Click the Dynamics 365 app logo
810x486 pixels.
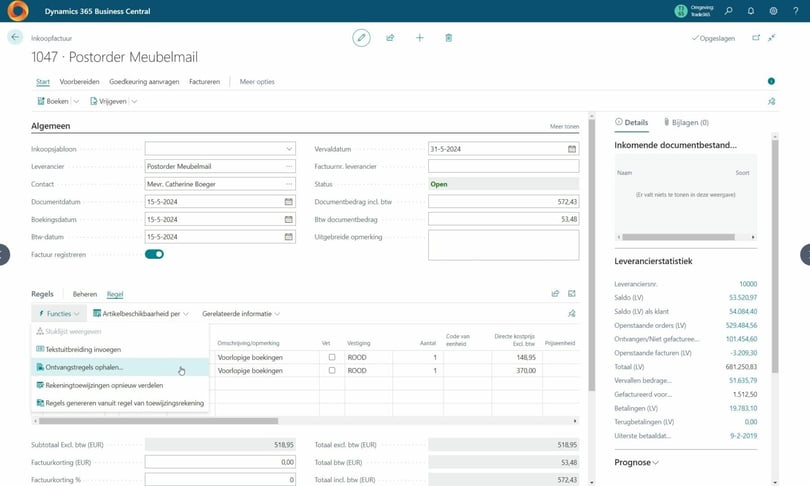[x=18, y=11]
